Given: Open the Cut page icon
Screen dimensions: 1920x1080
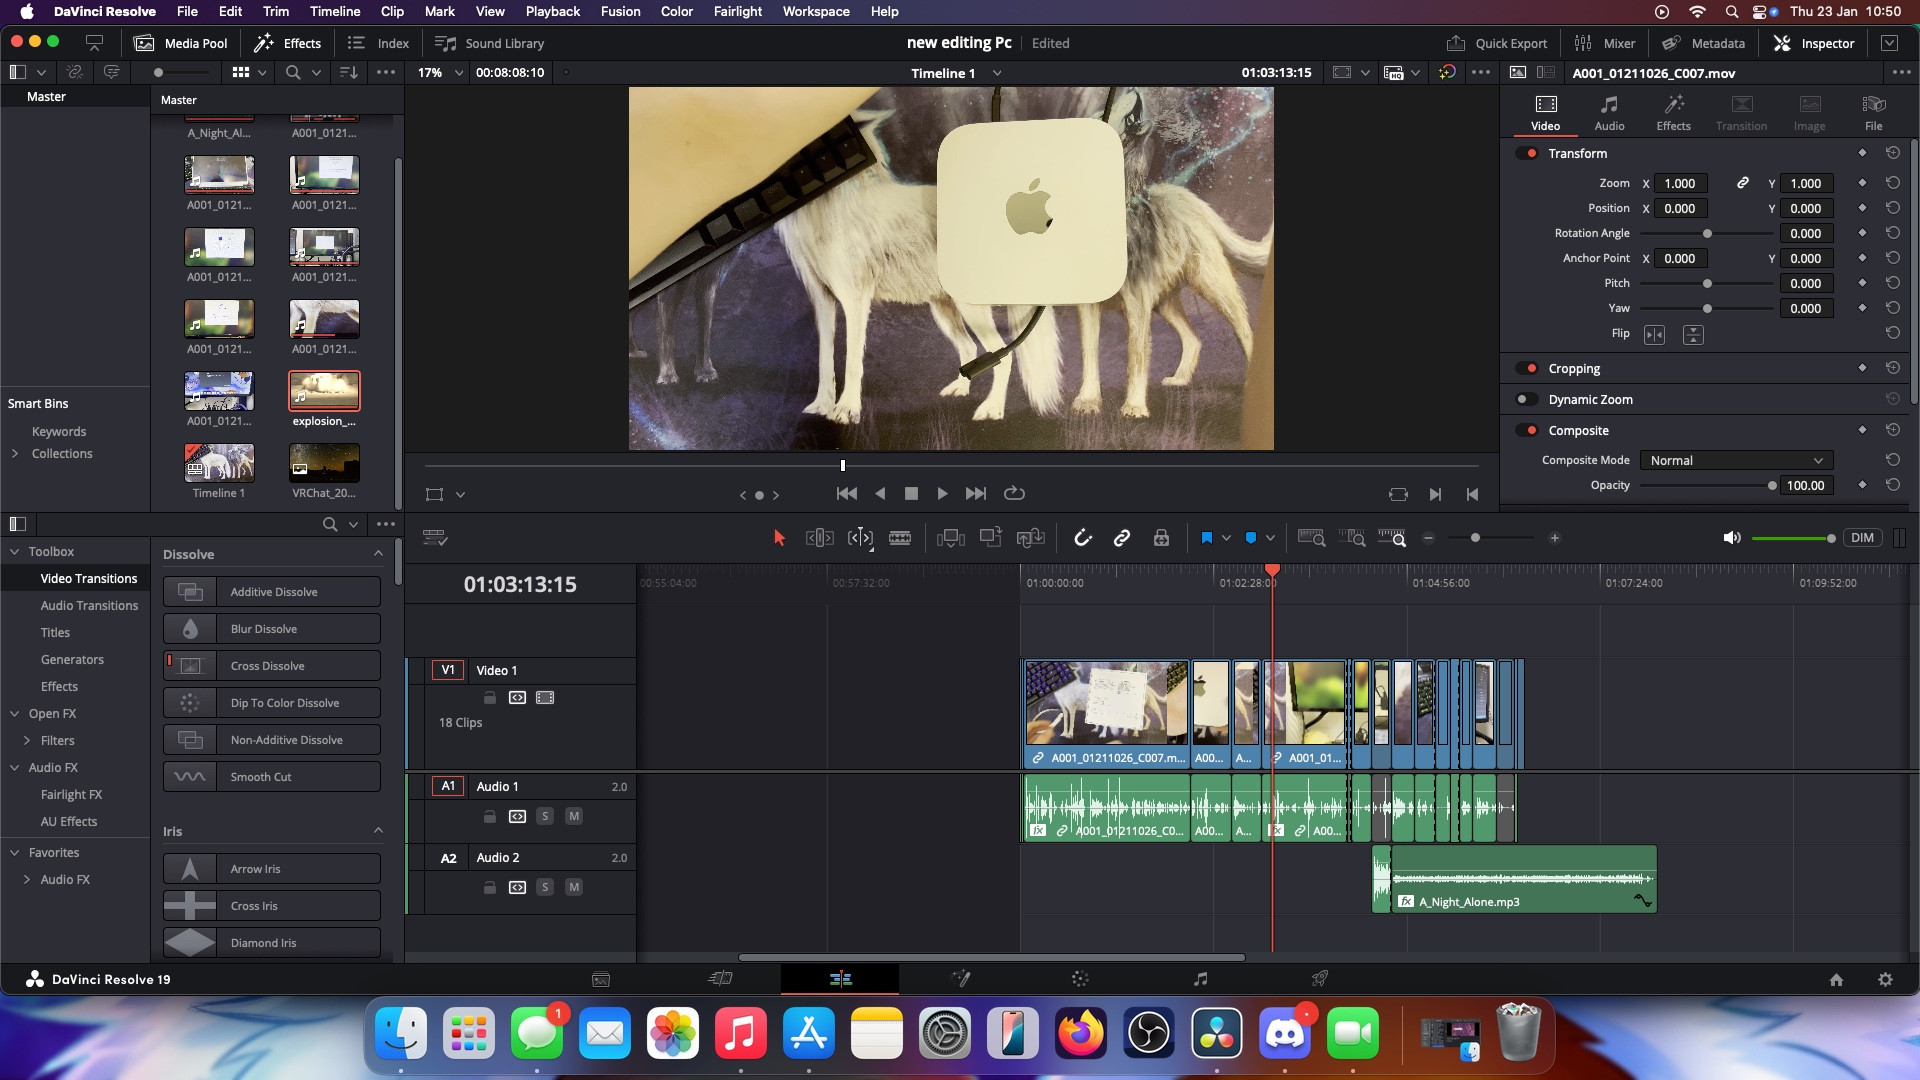Looking at the screenshot, I should click(720, 979).
